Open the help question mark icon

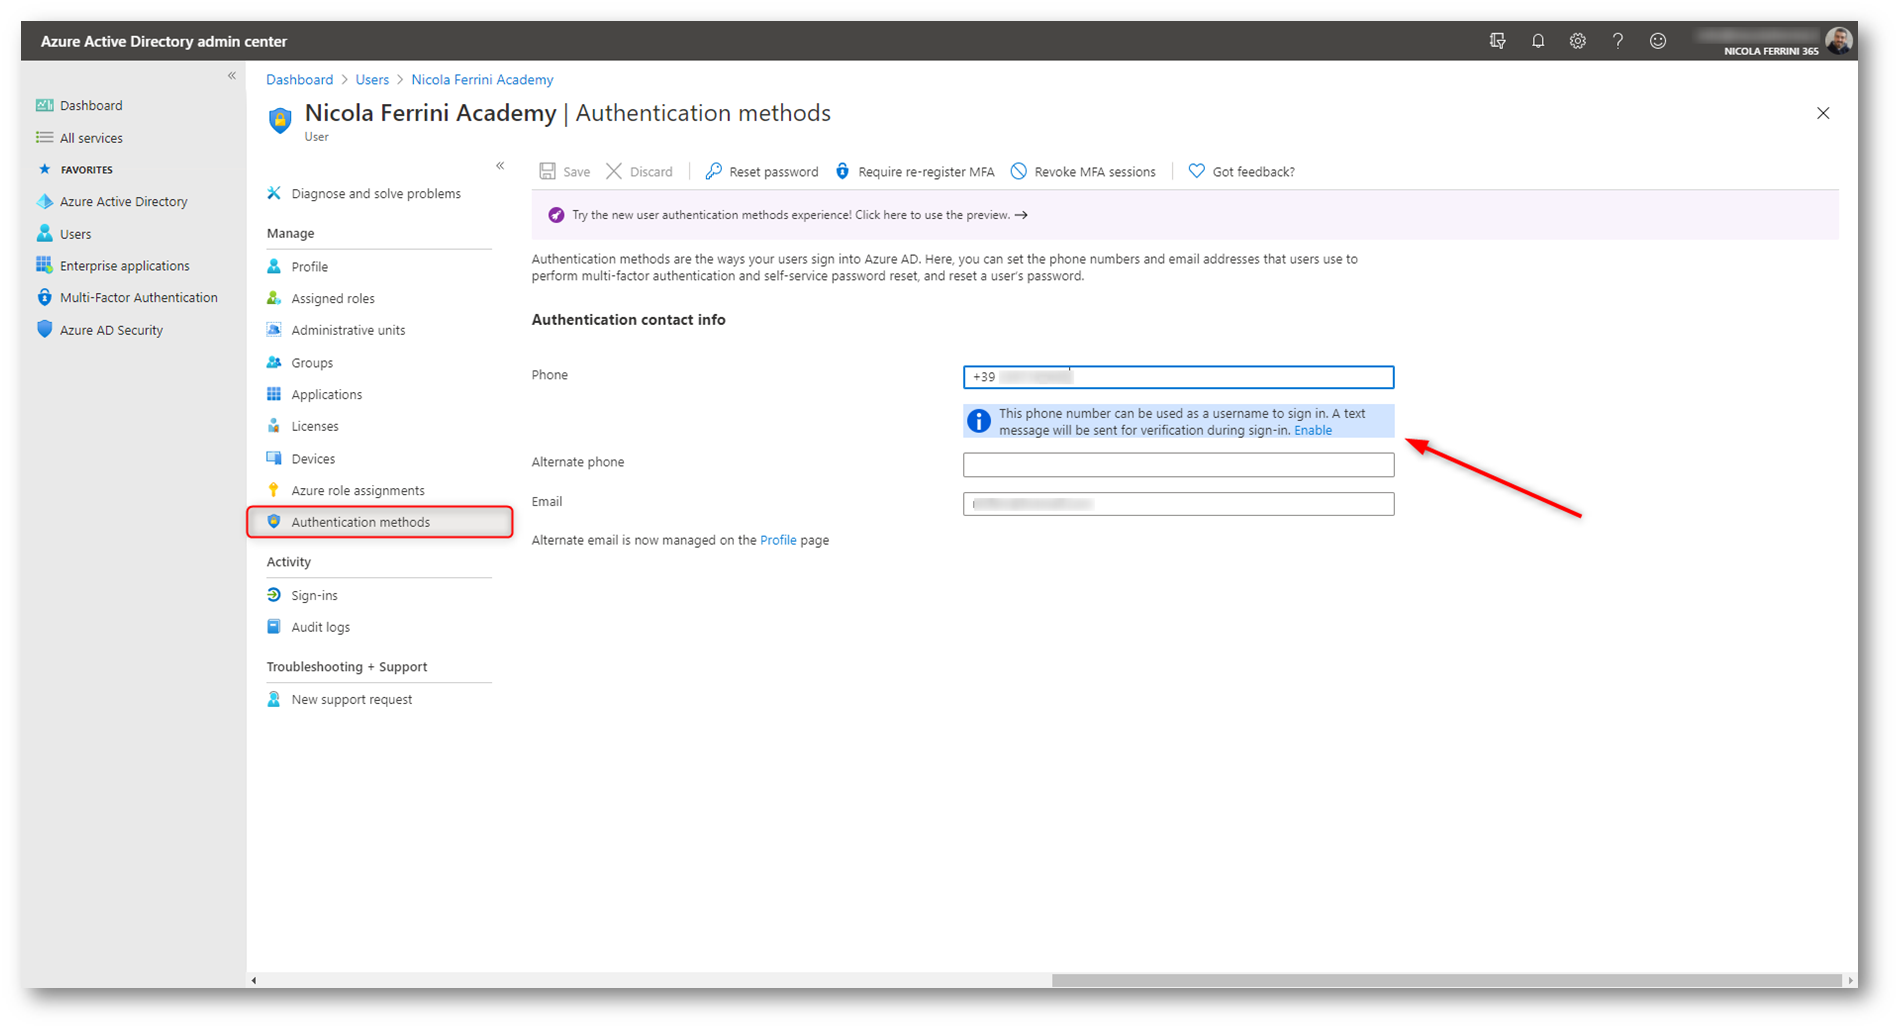[x=1618, y=41]
